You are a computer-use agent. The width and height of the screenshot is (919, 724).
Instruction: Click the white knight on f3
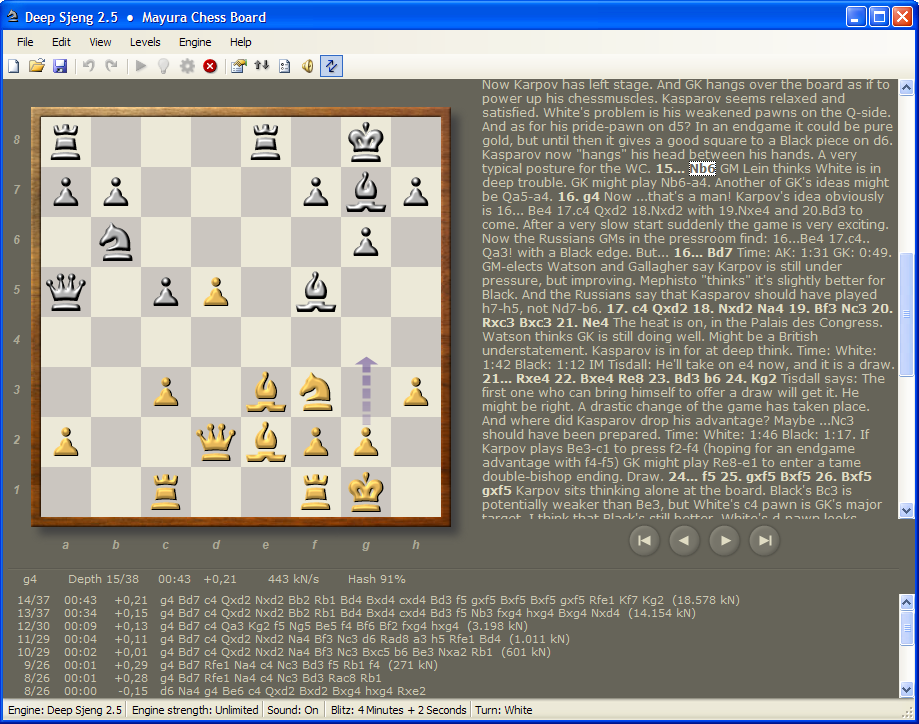316,392
